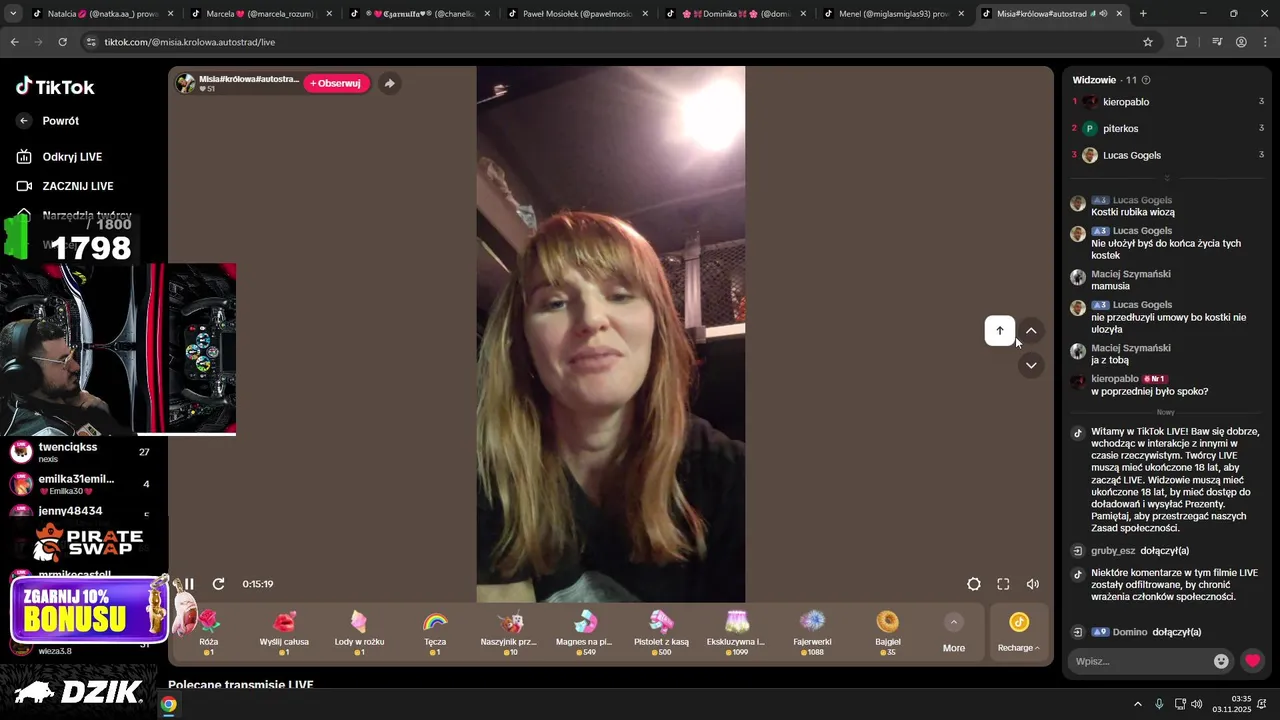Send the Fajerwerki gift
The height and width of the screenshot is (720, 1280).
point(812,632)
